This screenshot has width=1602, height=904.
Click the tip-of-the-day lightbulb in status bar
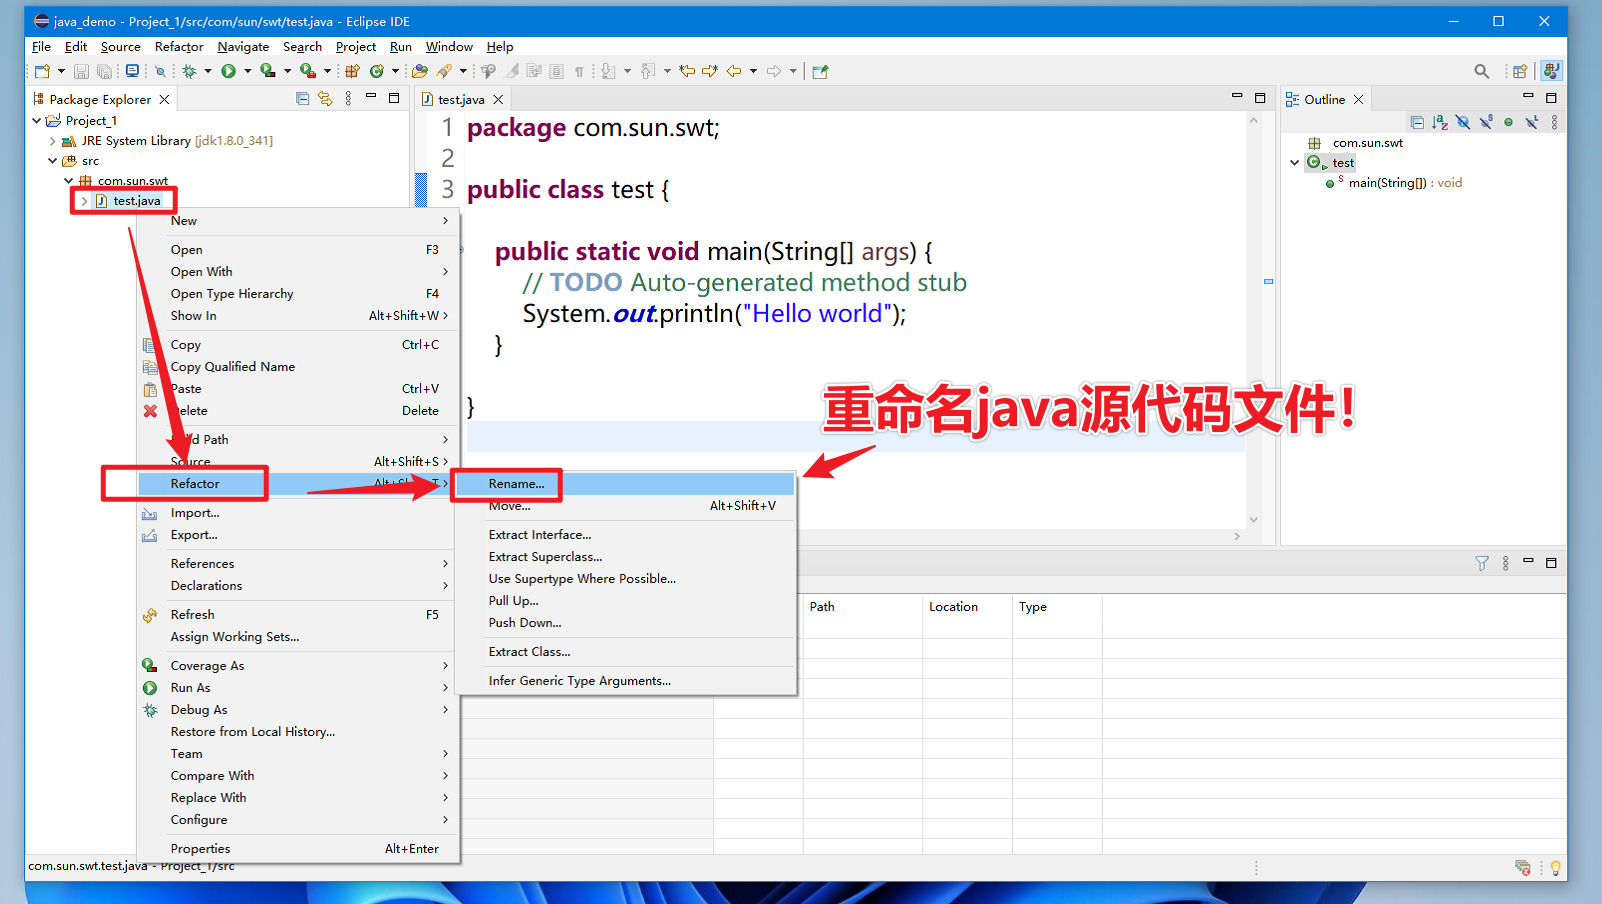(x=1555, y=867)
